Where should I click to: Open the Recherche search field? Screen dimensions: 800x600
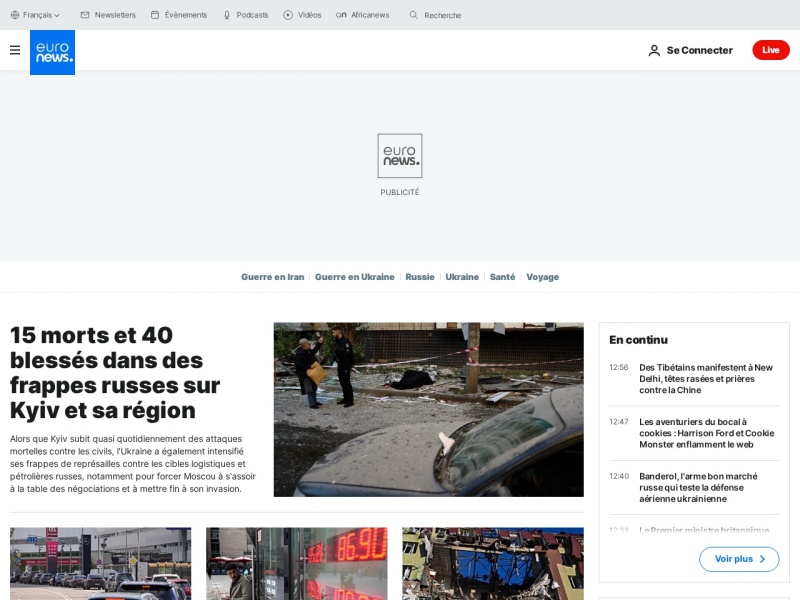pos(442,15)
